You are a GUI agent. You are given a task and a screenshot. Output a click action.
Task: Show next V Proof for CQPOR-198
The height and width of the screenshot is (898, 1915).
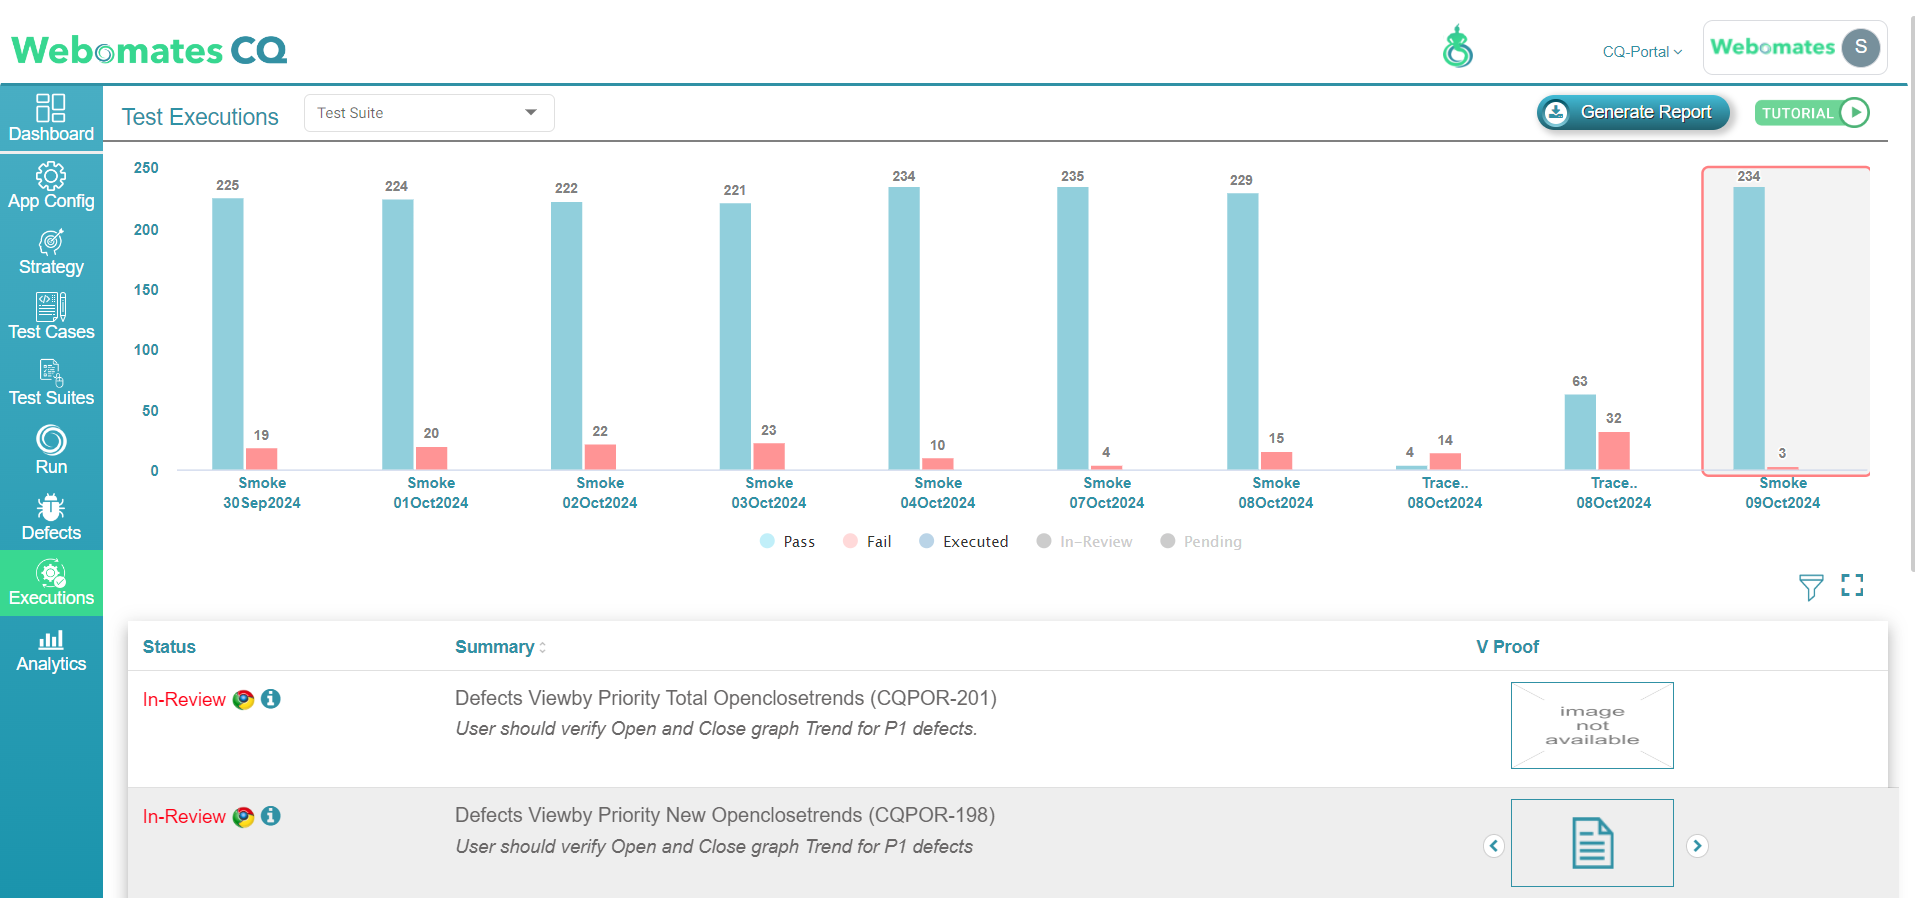pyautogui.click(x=1697, y=846)
